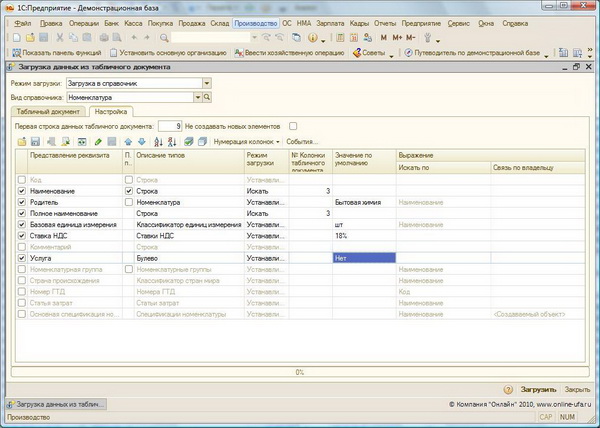Open the Файл menu
Screen dimensions: 600x428
tap(23, 23)
